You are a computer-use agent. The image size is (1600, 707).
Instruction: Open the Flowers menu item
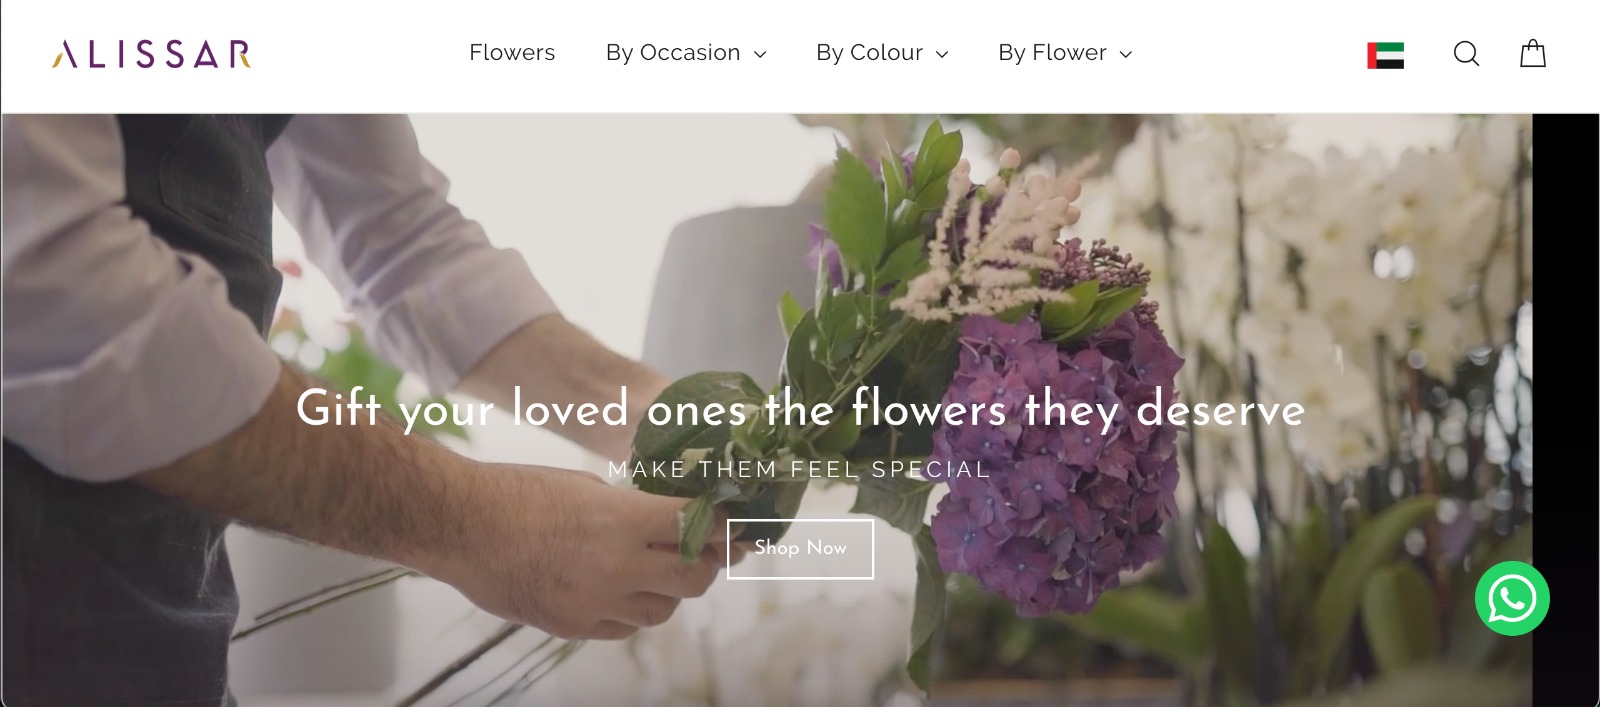click(x=512, y=52)
